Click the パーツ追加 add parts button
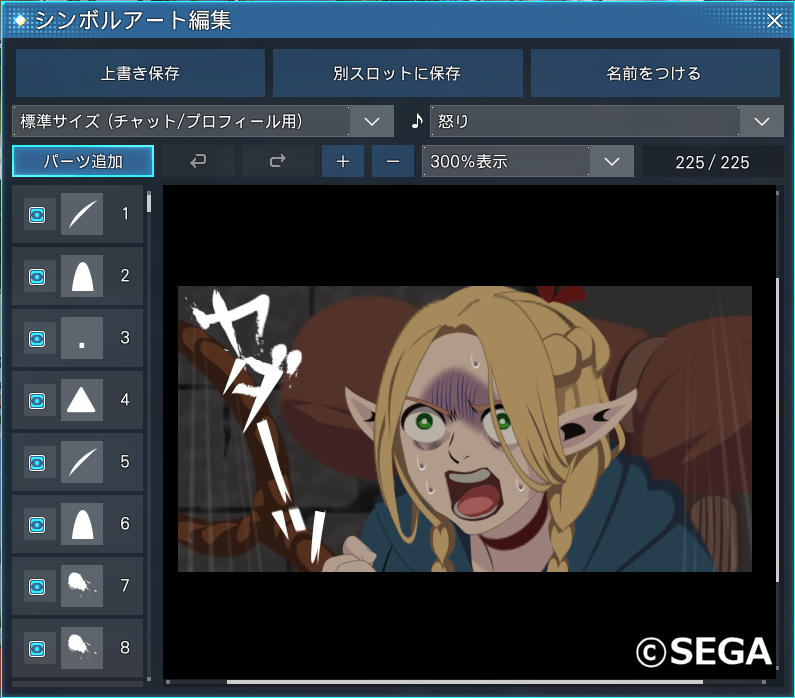795x698 pixels. 83,161
